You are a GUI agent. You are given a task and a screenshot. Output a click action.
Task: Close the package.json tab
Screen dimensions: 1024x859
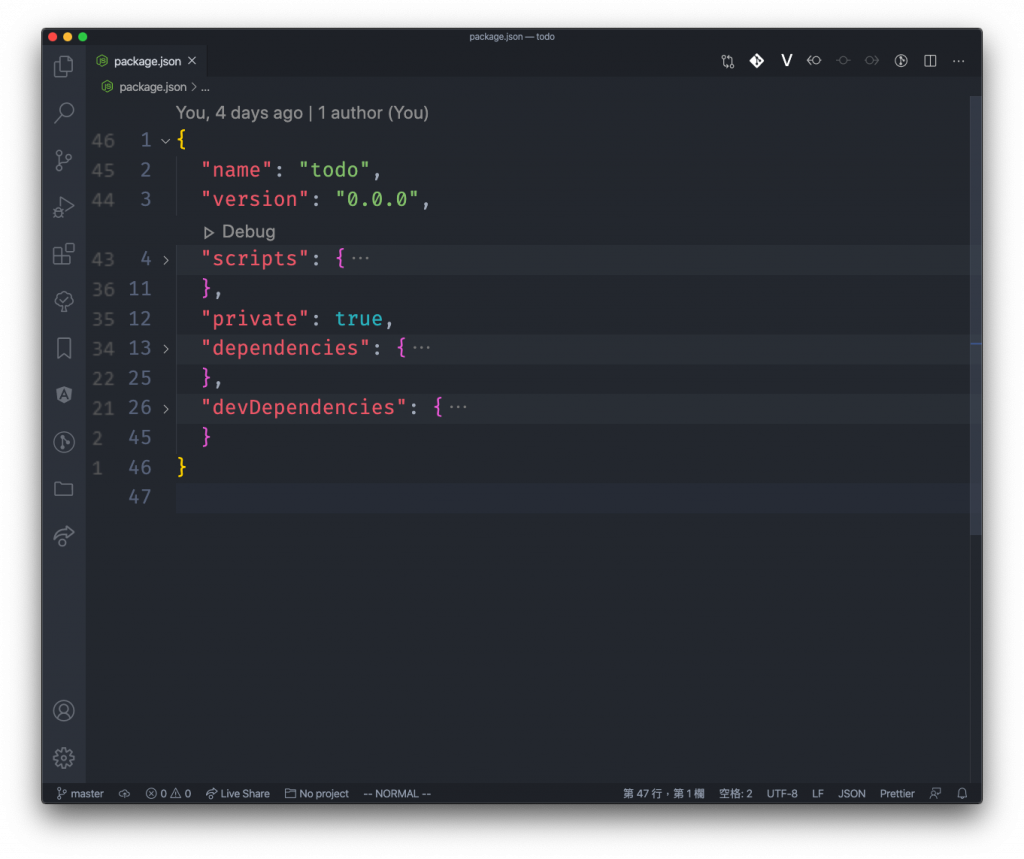point(192,61)
